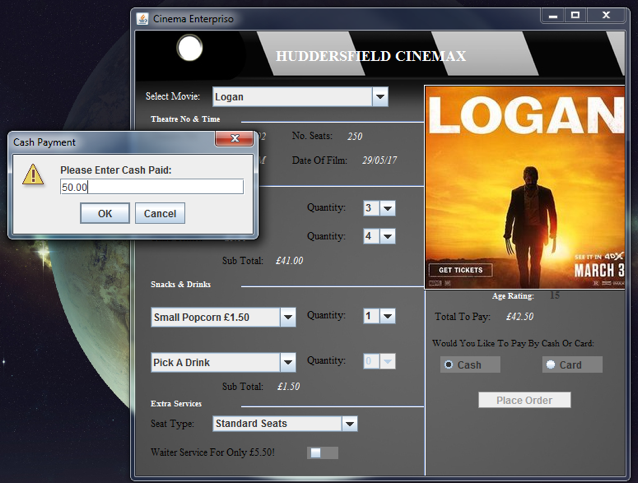Click the Extra Services section heading

click(176, 404)
